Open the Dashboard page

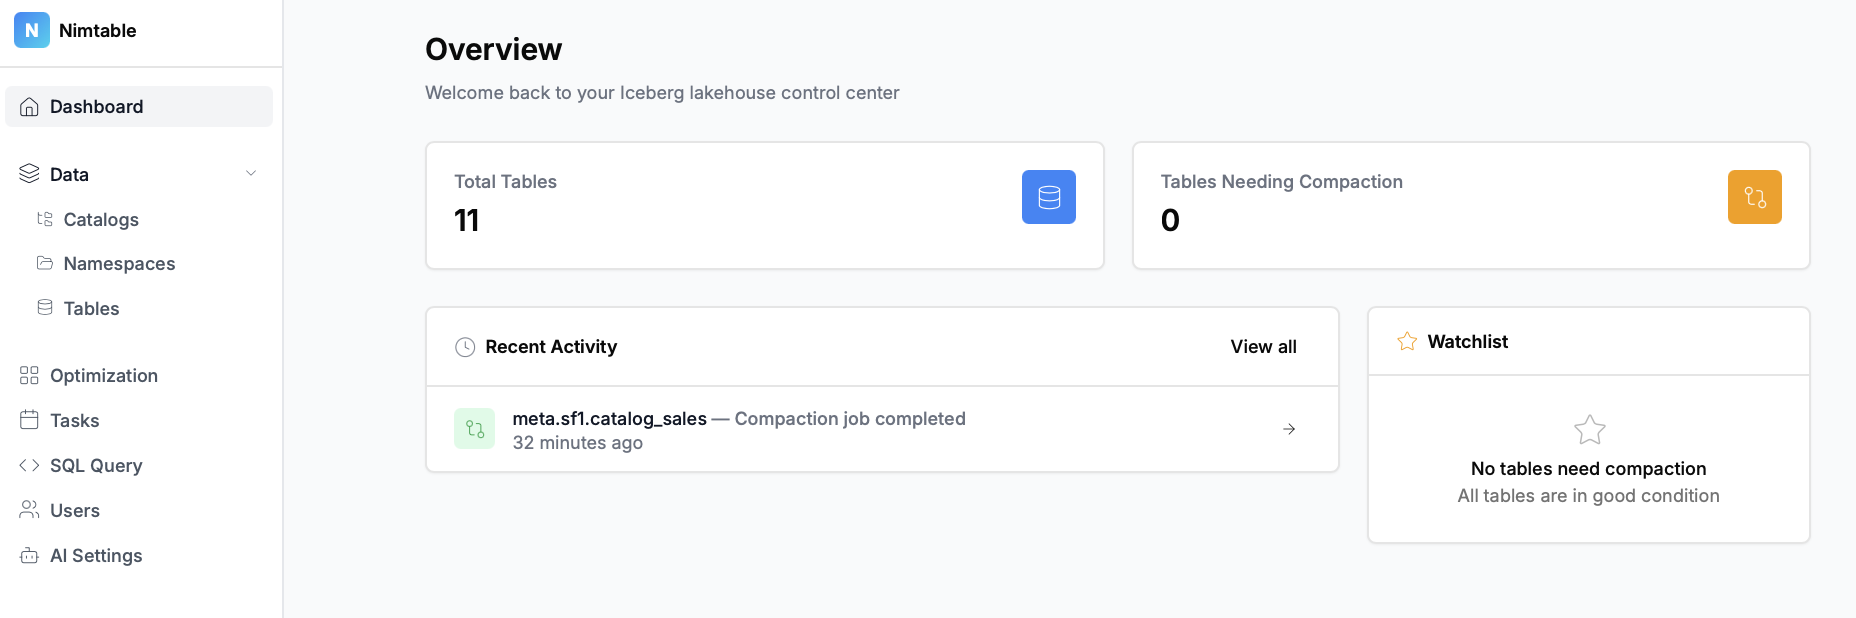click(x=96, y=107)
